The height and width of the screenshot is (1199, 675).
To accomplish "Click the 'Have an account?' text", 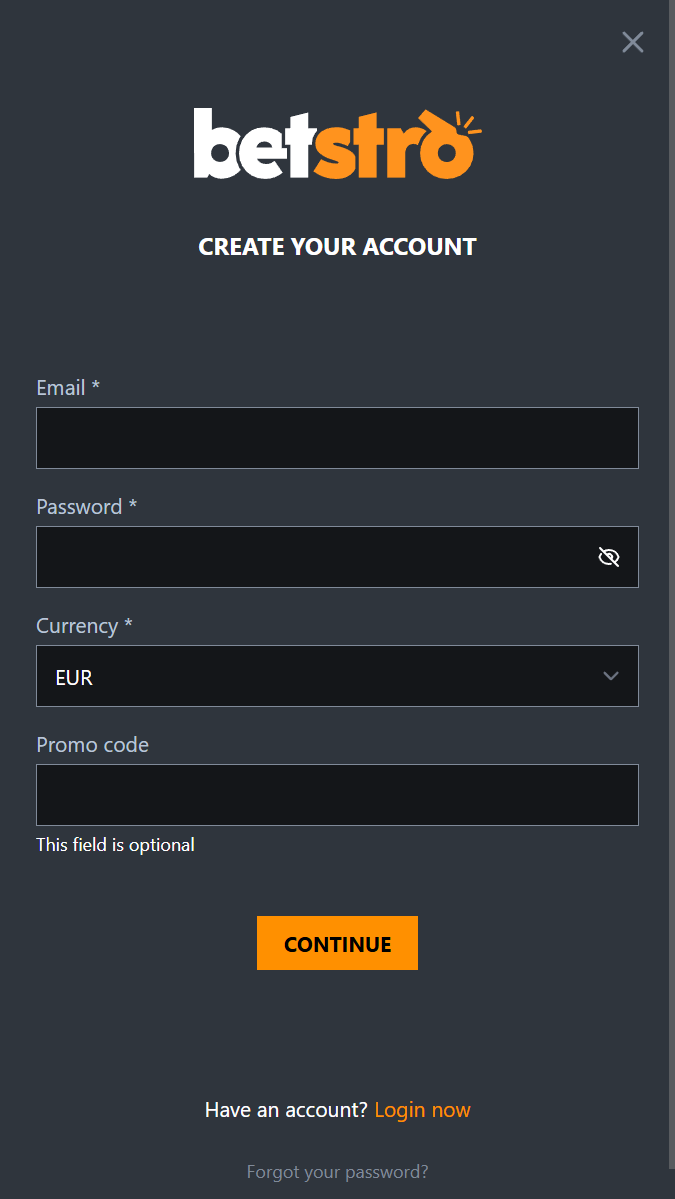I will coord(286,1110).
